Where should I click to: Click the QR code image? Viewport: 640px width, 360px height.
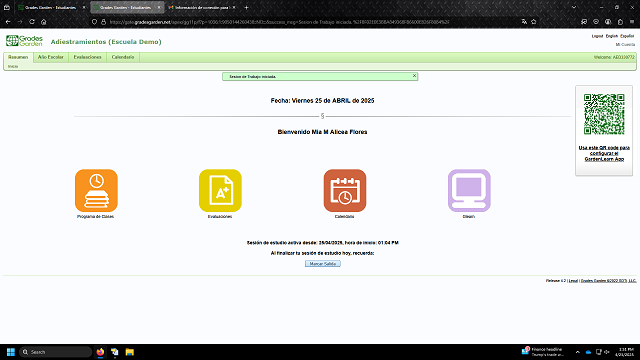click(604, 114)
